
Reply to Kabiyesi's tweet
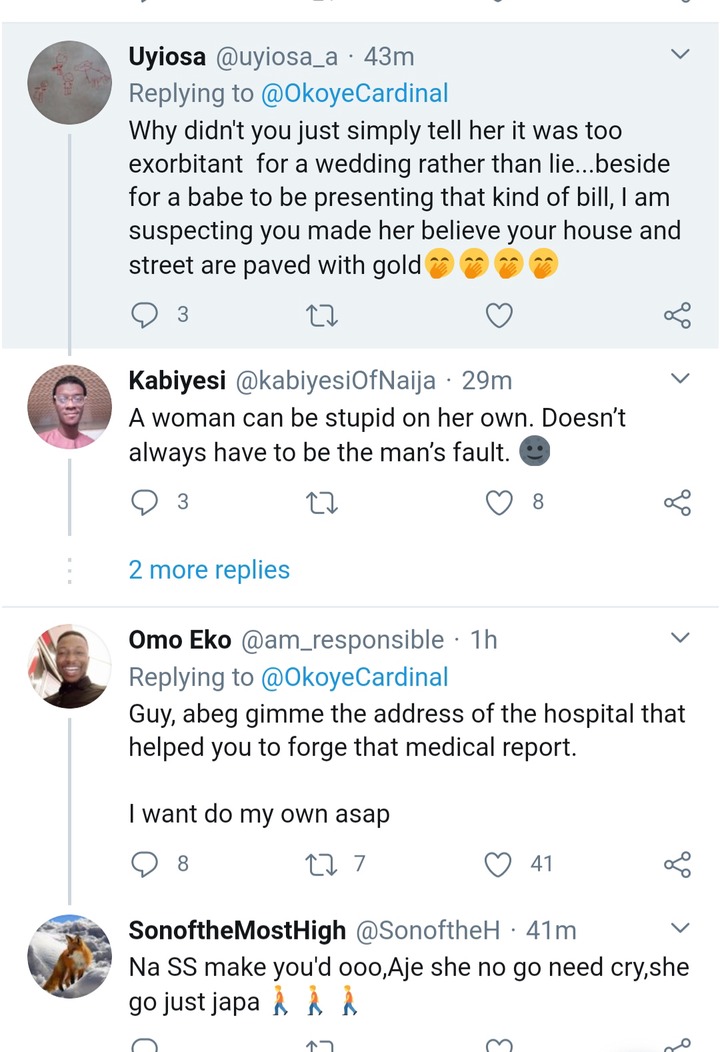click(146, 502)
